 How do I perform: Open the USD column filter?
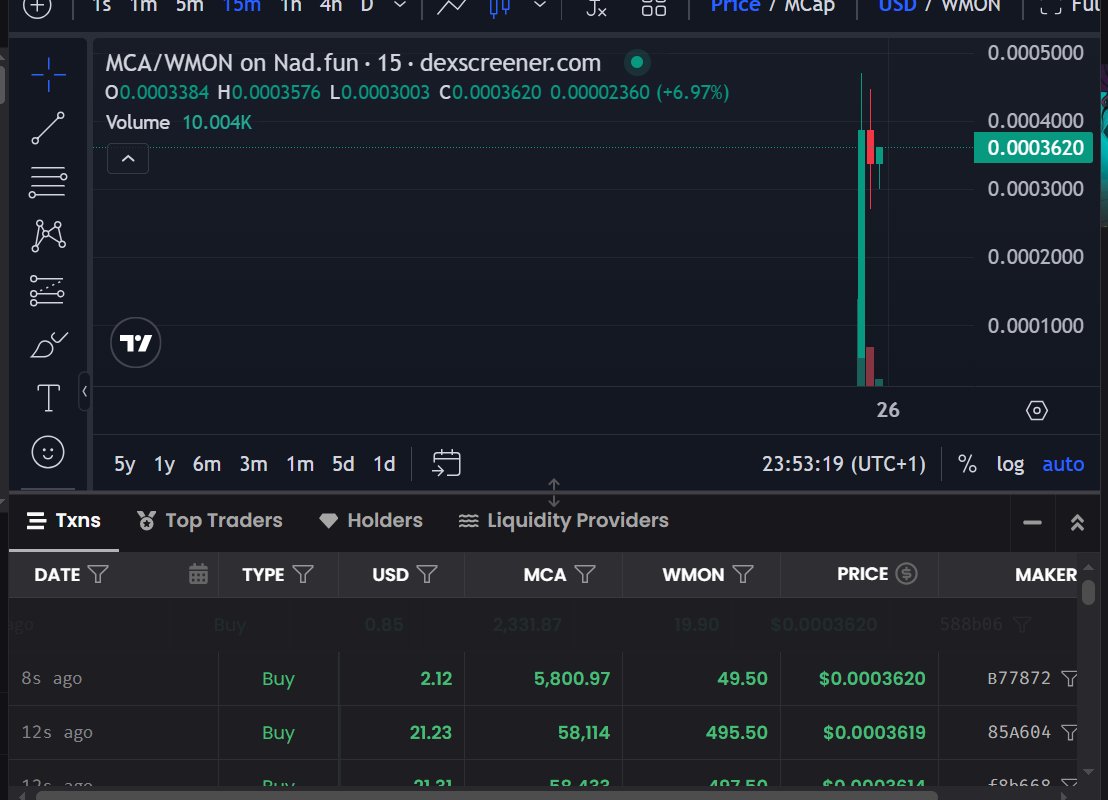427,574
